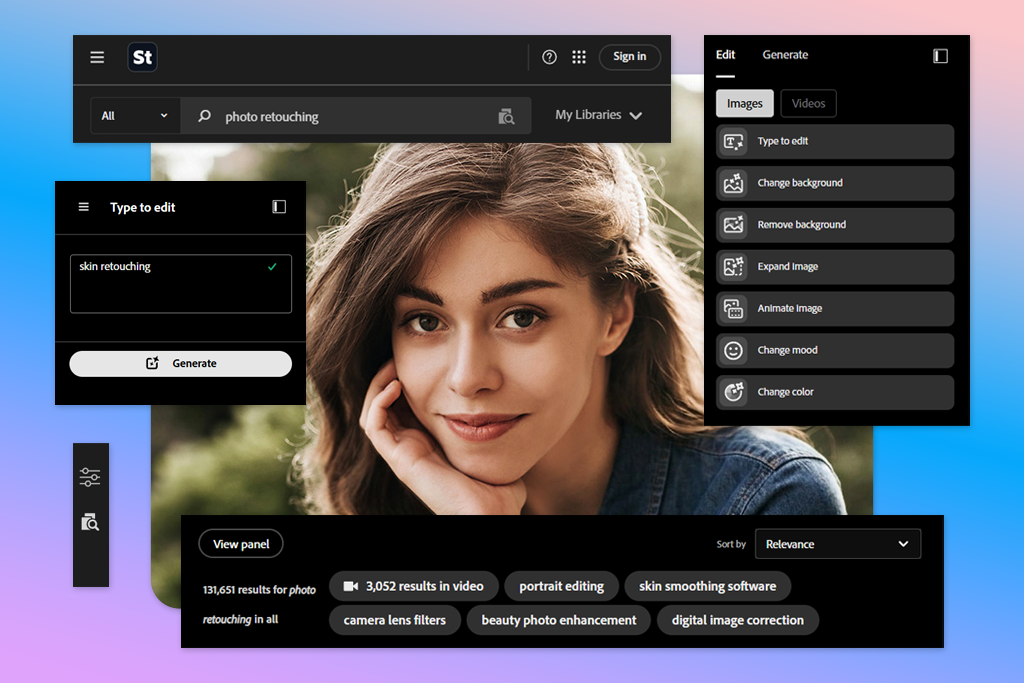Click the visual search camera icon in search bar
The width and height of the screenshot is (1024, 683).
pyautogui.click(x=506, y=116)
